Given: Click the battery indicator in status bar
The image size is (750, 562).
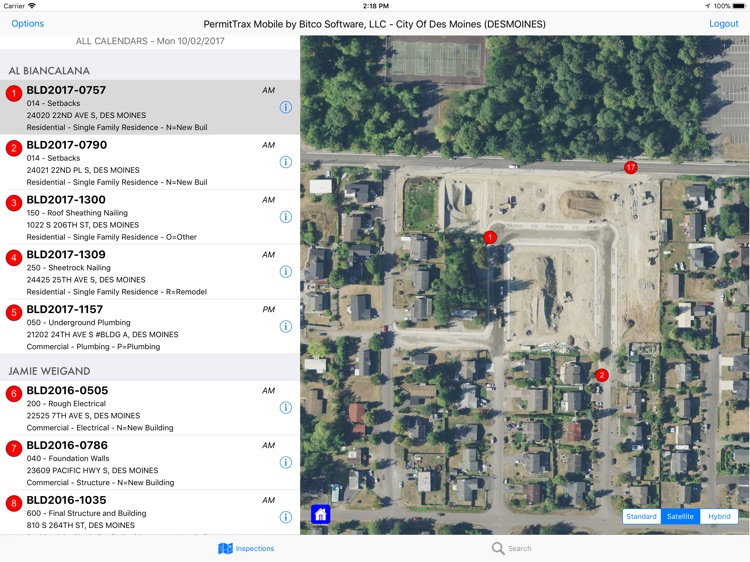Looking at the screenshot, I should (739, 6).
